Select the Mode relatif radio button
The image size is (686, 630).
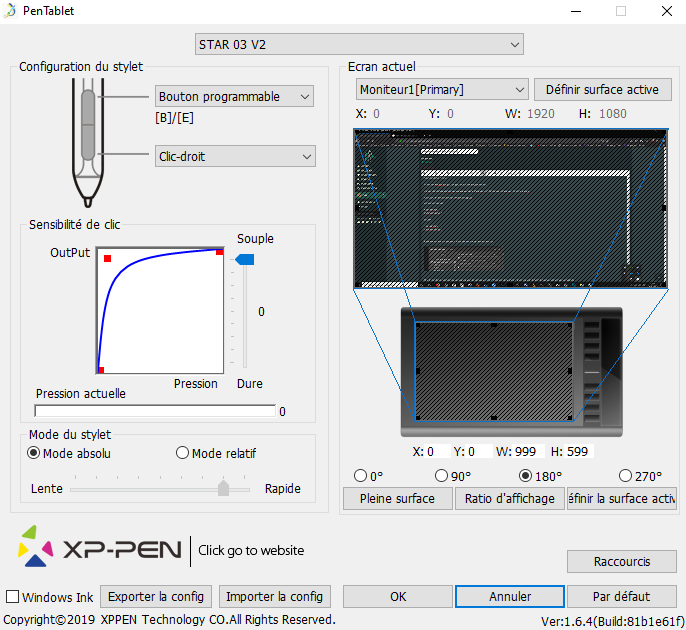click(183, 453)
